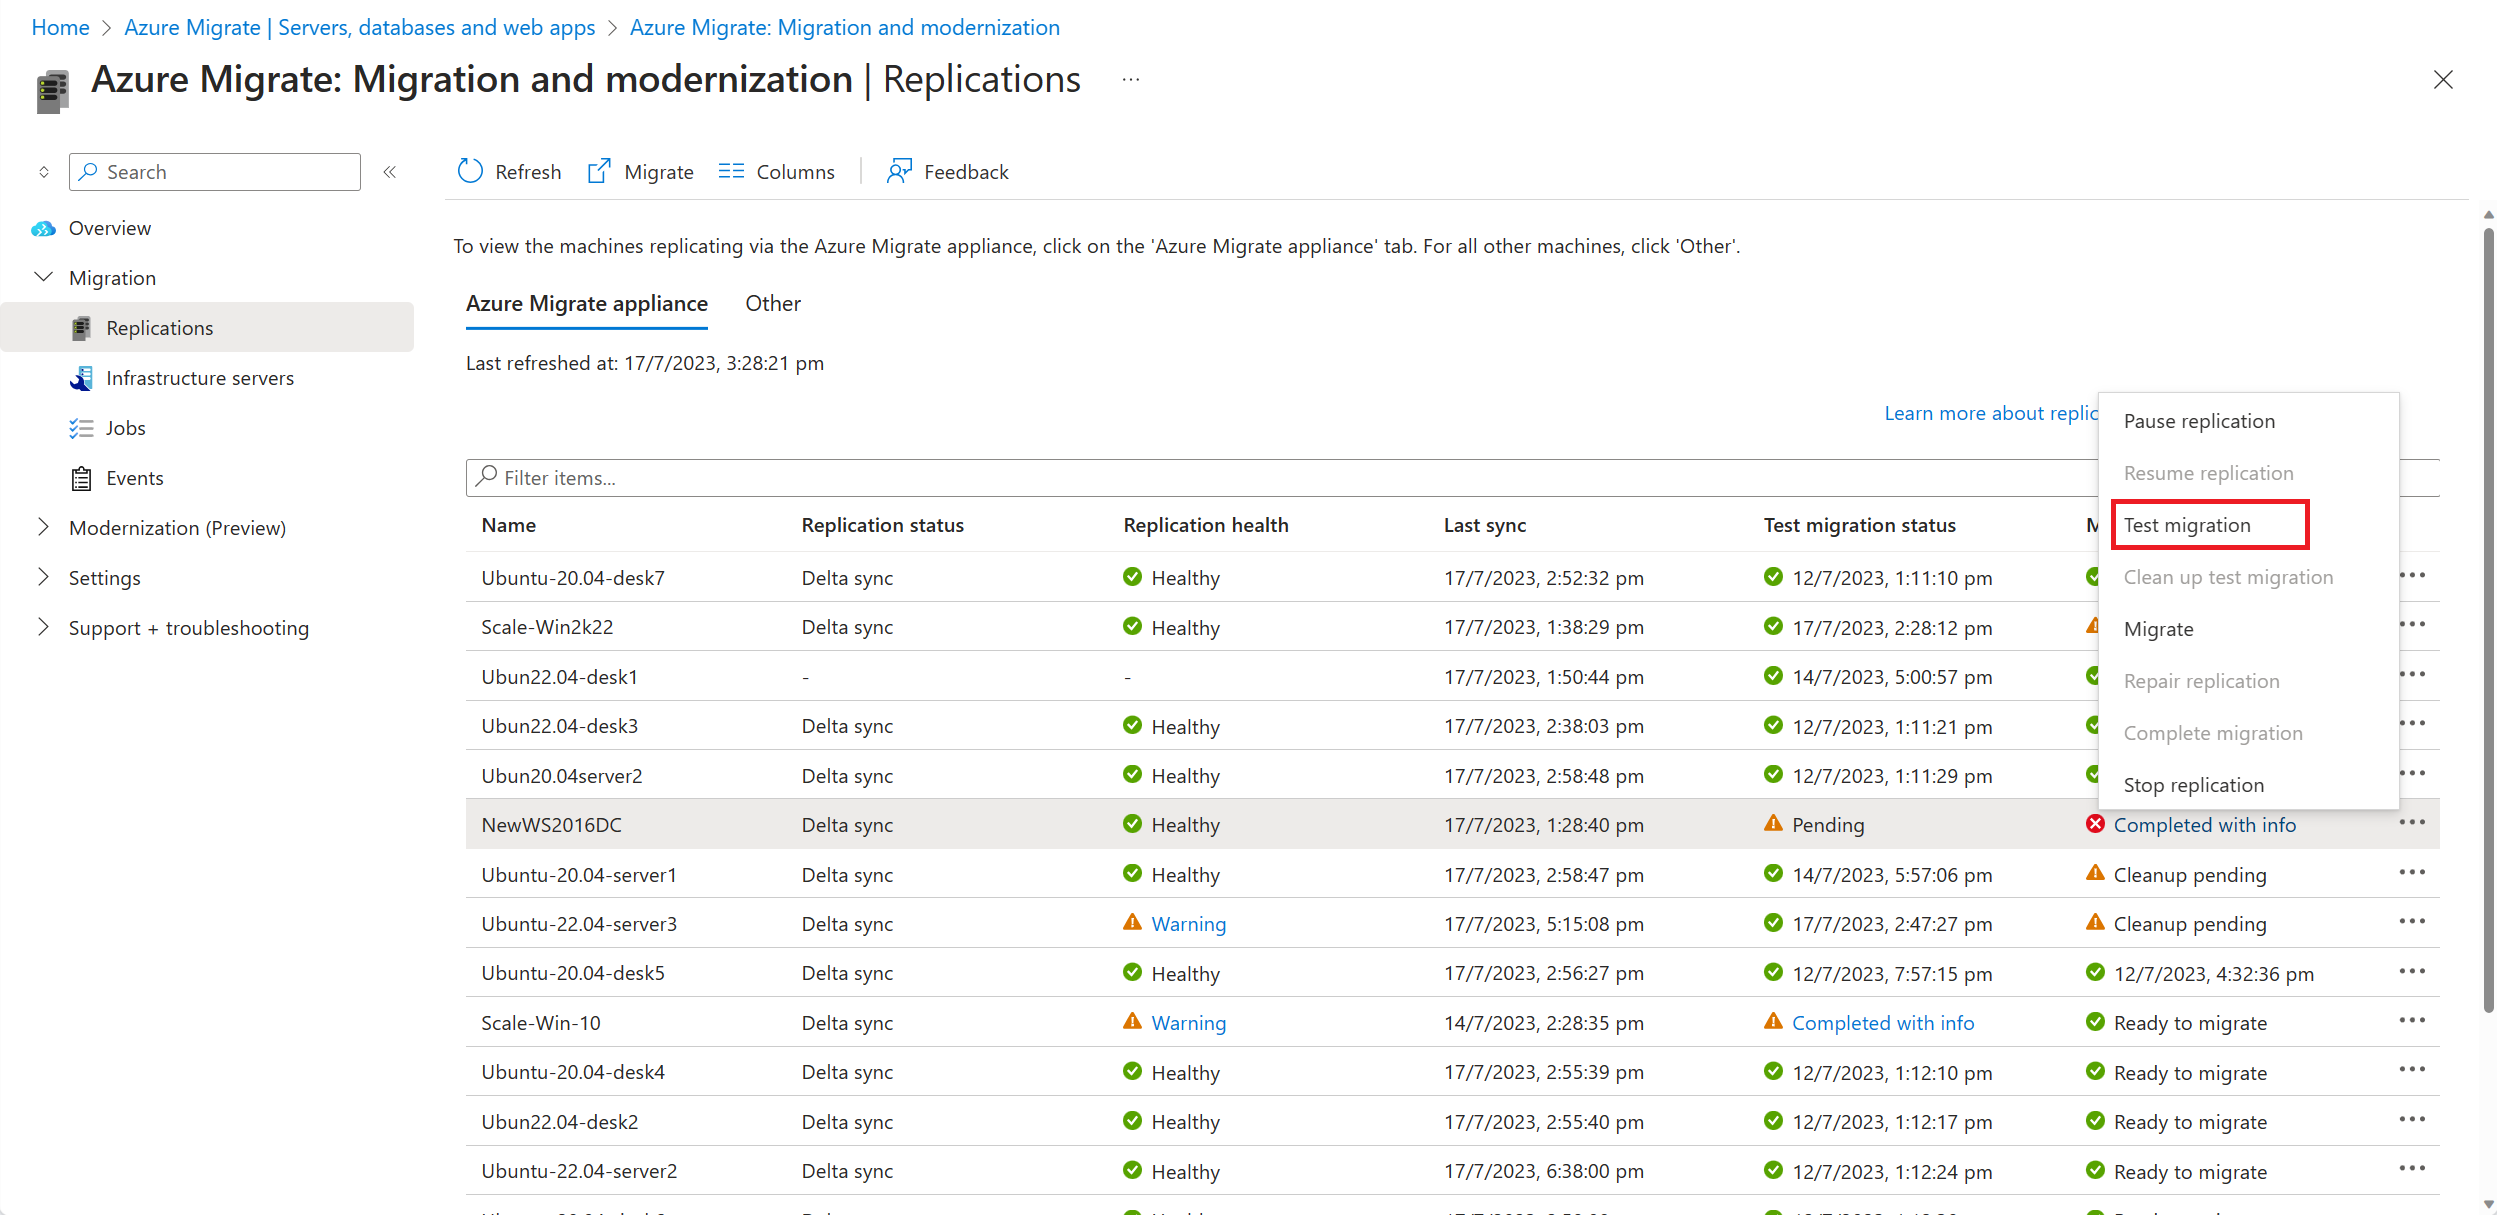Screen dimensions: 2497x1215
Task: Click the Columns icon to manage columns
Action: click(x=777, y=170)
